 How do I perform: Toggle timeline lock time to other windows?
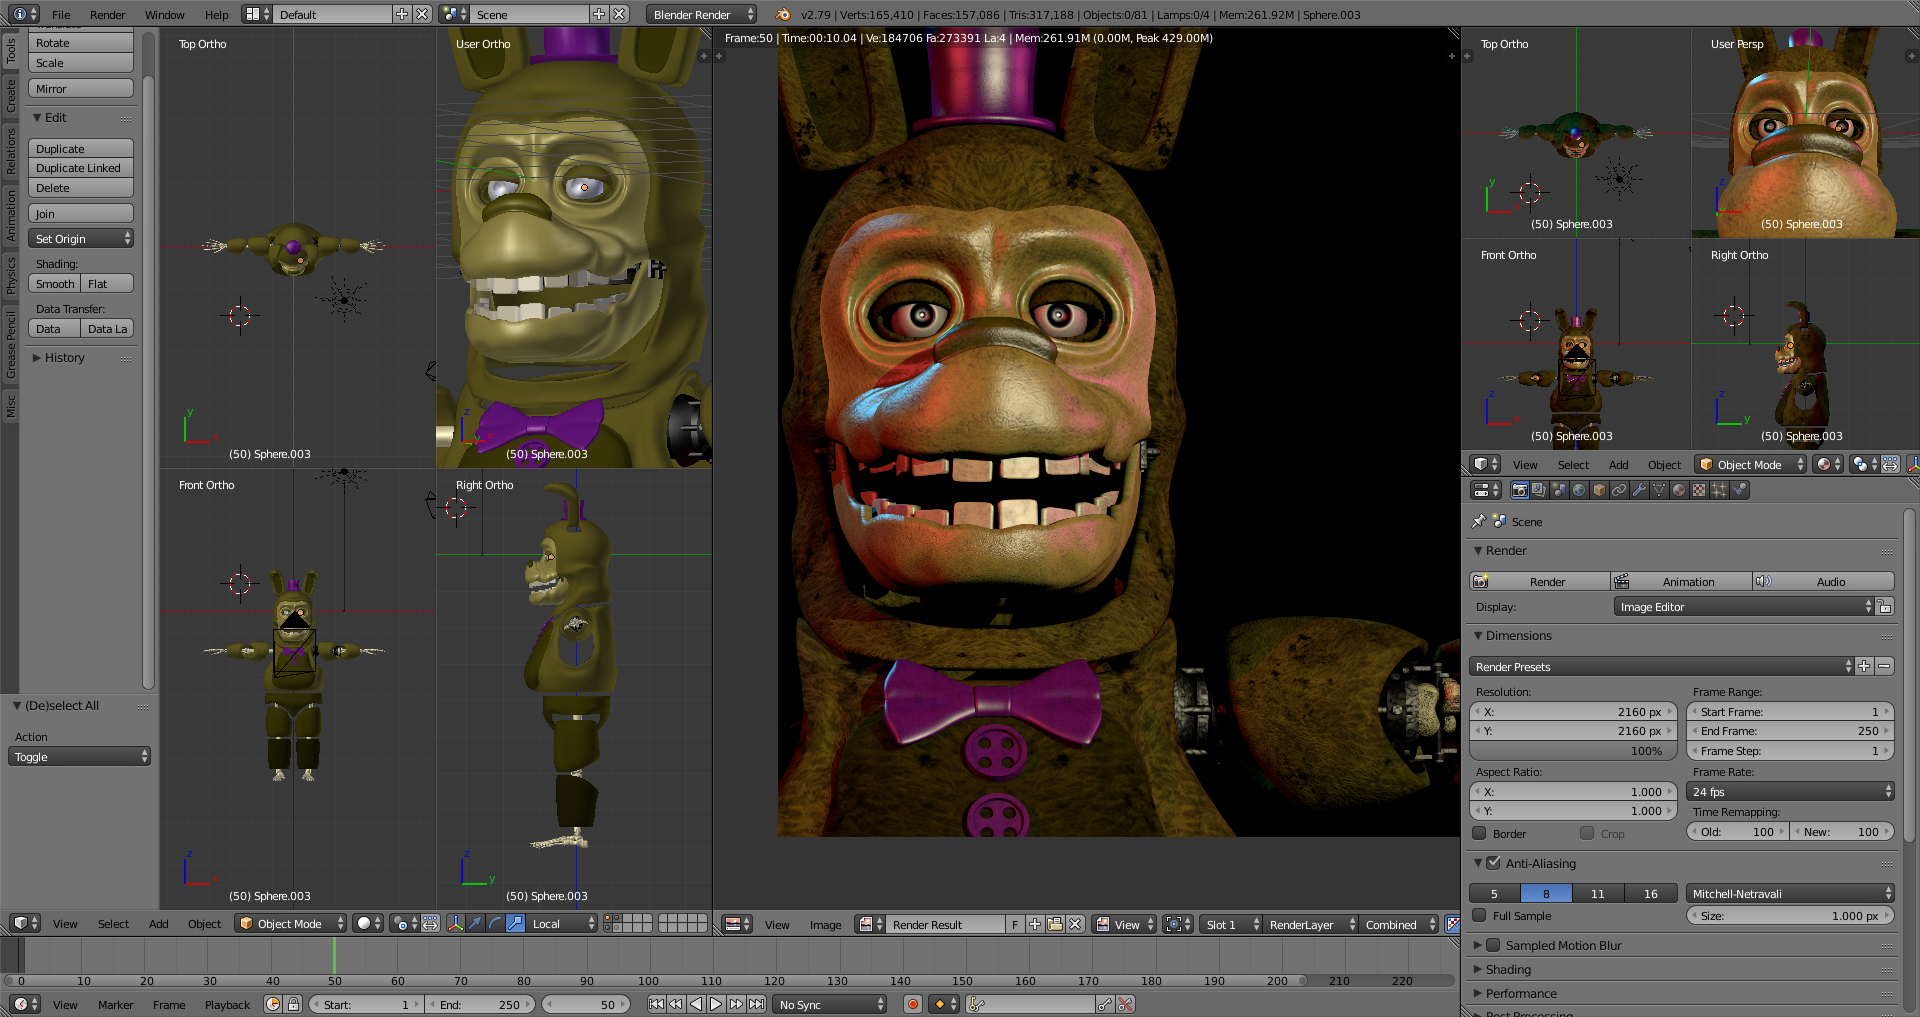tap(293, 1004)
